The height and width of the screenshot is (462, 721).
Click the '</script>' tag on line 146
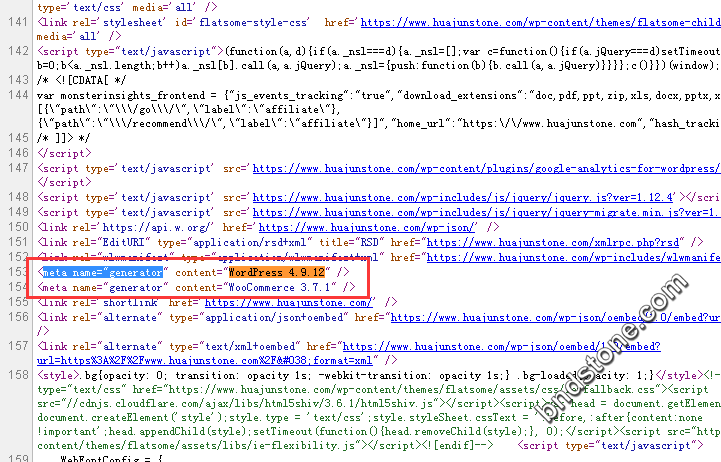tap(64, 153)
